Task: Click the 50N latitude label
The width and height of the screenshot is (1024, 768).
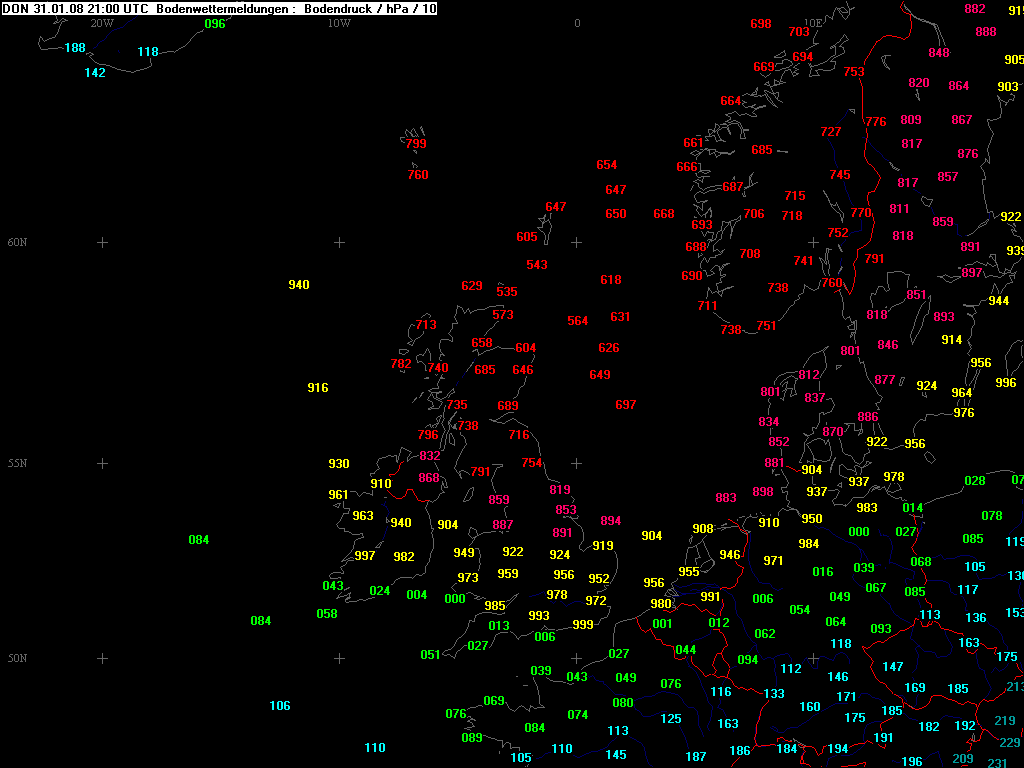Action: coord(17,659)
